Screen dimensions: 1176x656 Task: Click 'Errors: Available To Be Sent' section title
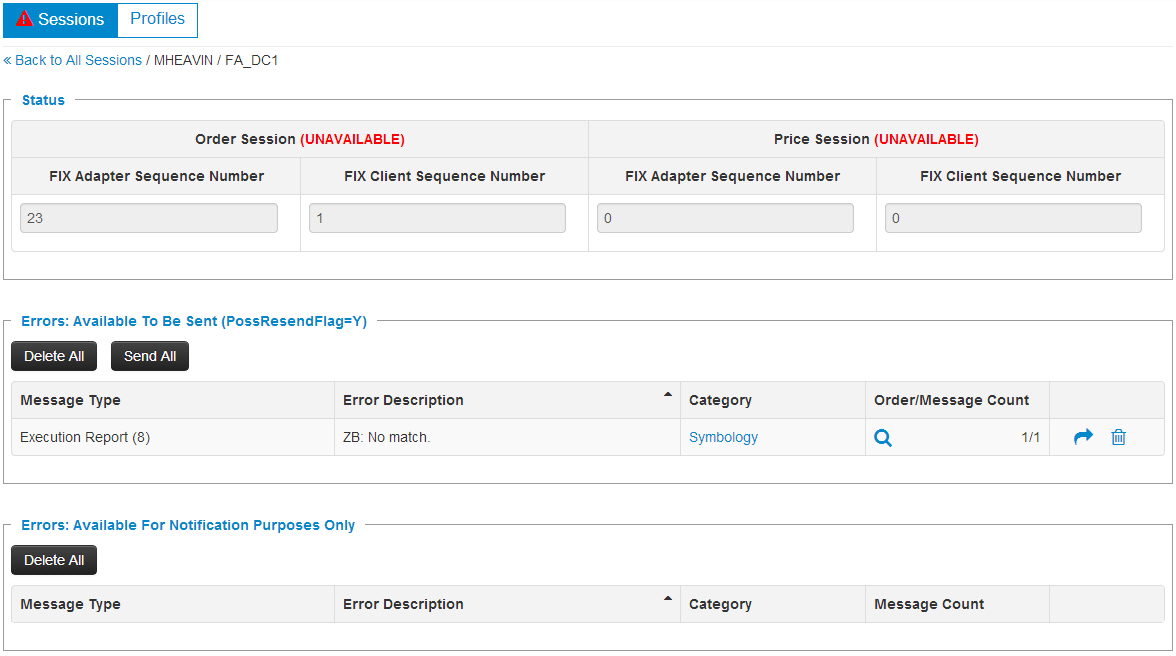[x=194, y=322]
